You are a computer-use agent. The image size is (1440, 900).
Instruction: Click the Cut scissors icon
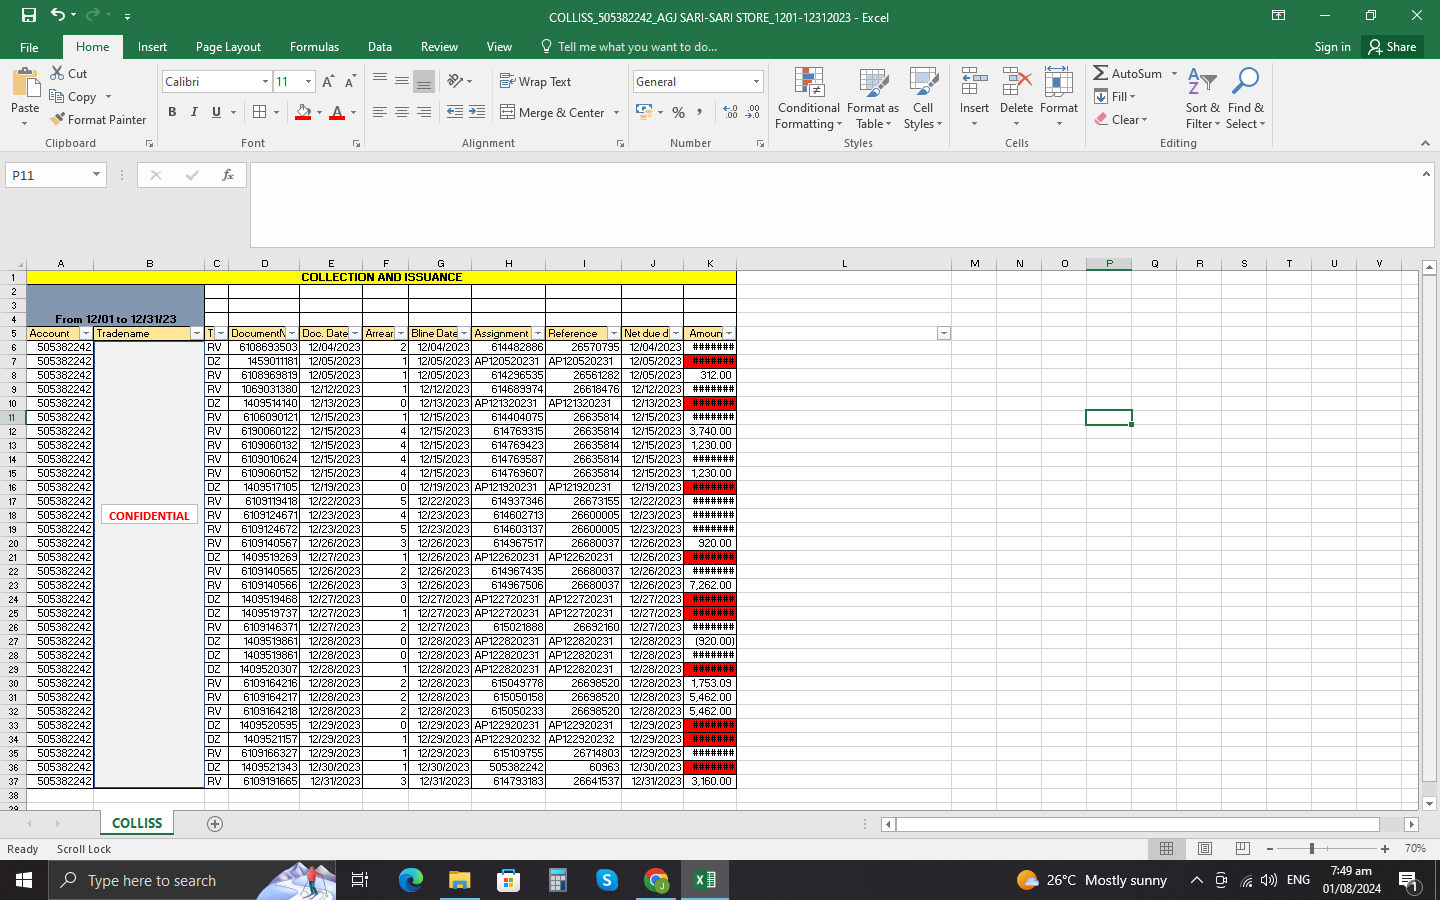tap(57, 73)
